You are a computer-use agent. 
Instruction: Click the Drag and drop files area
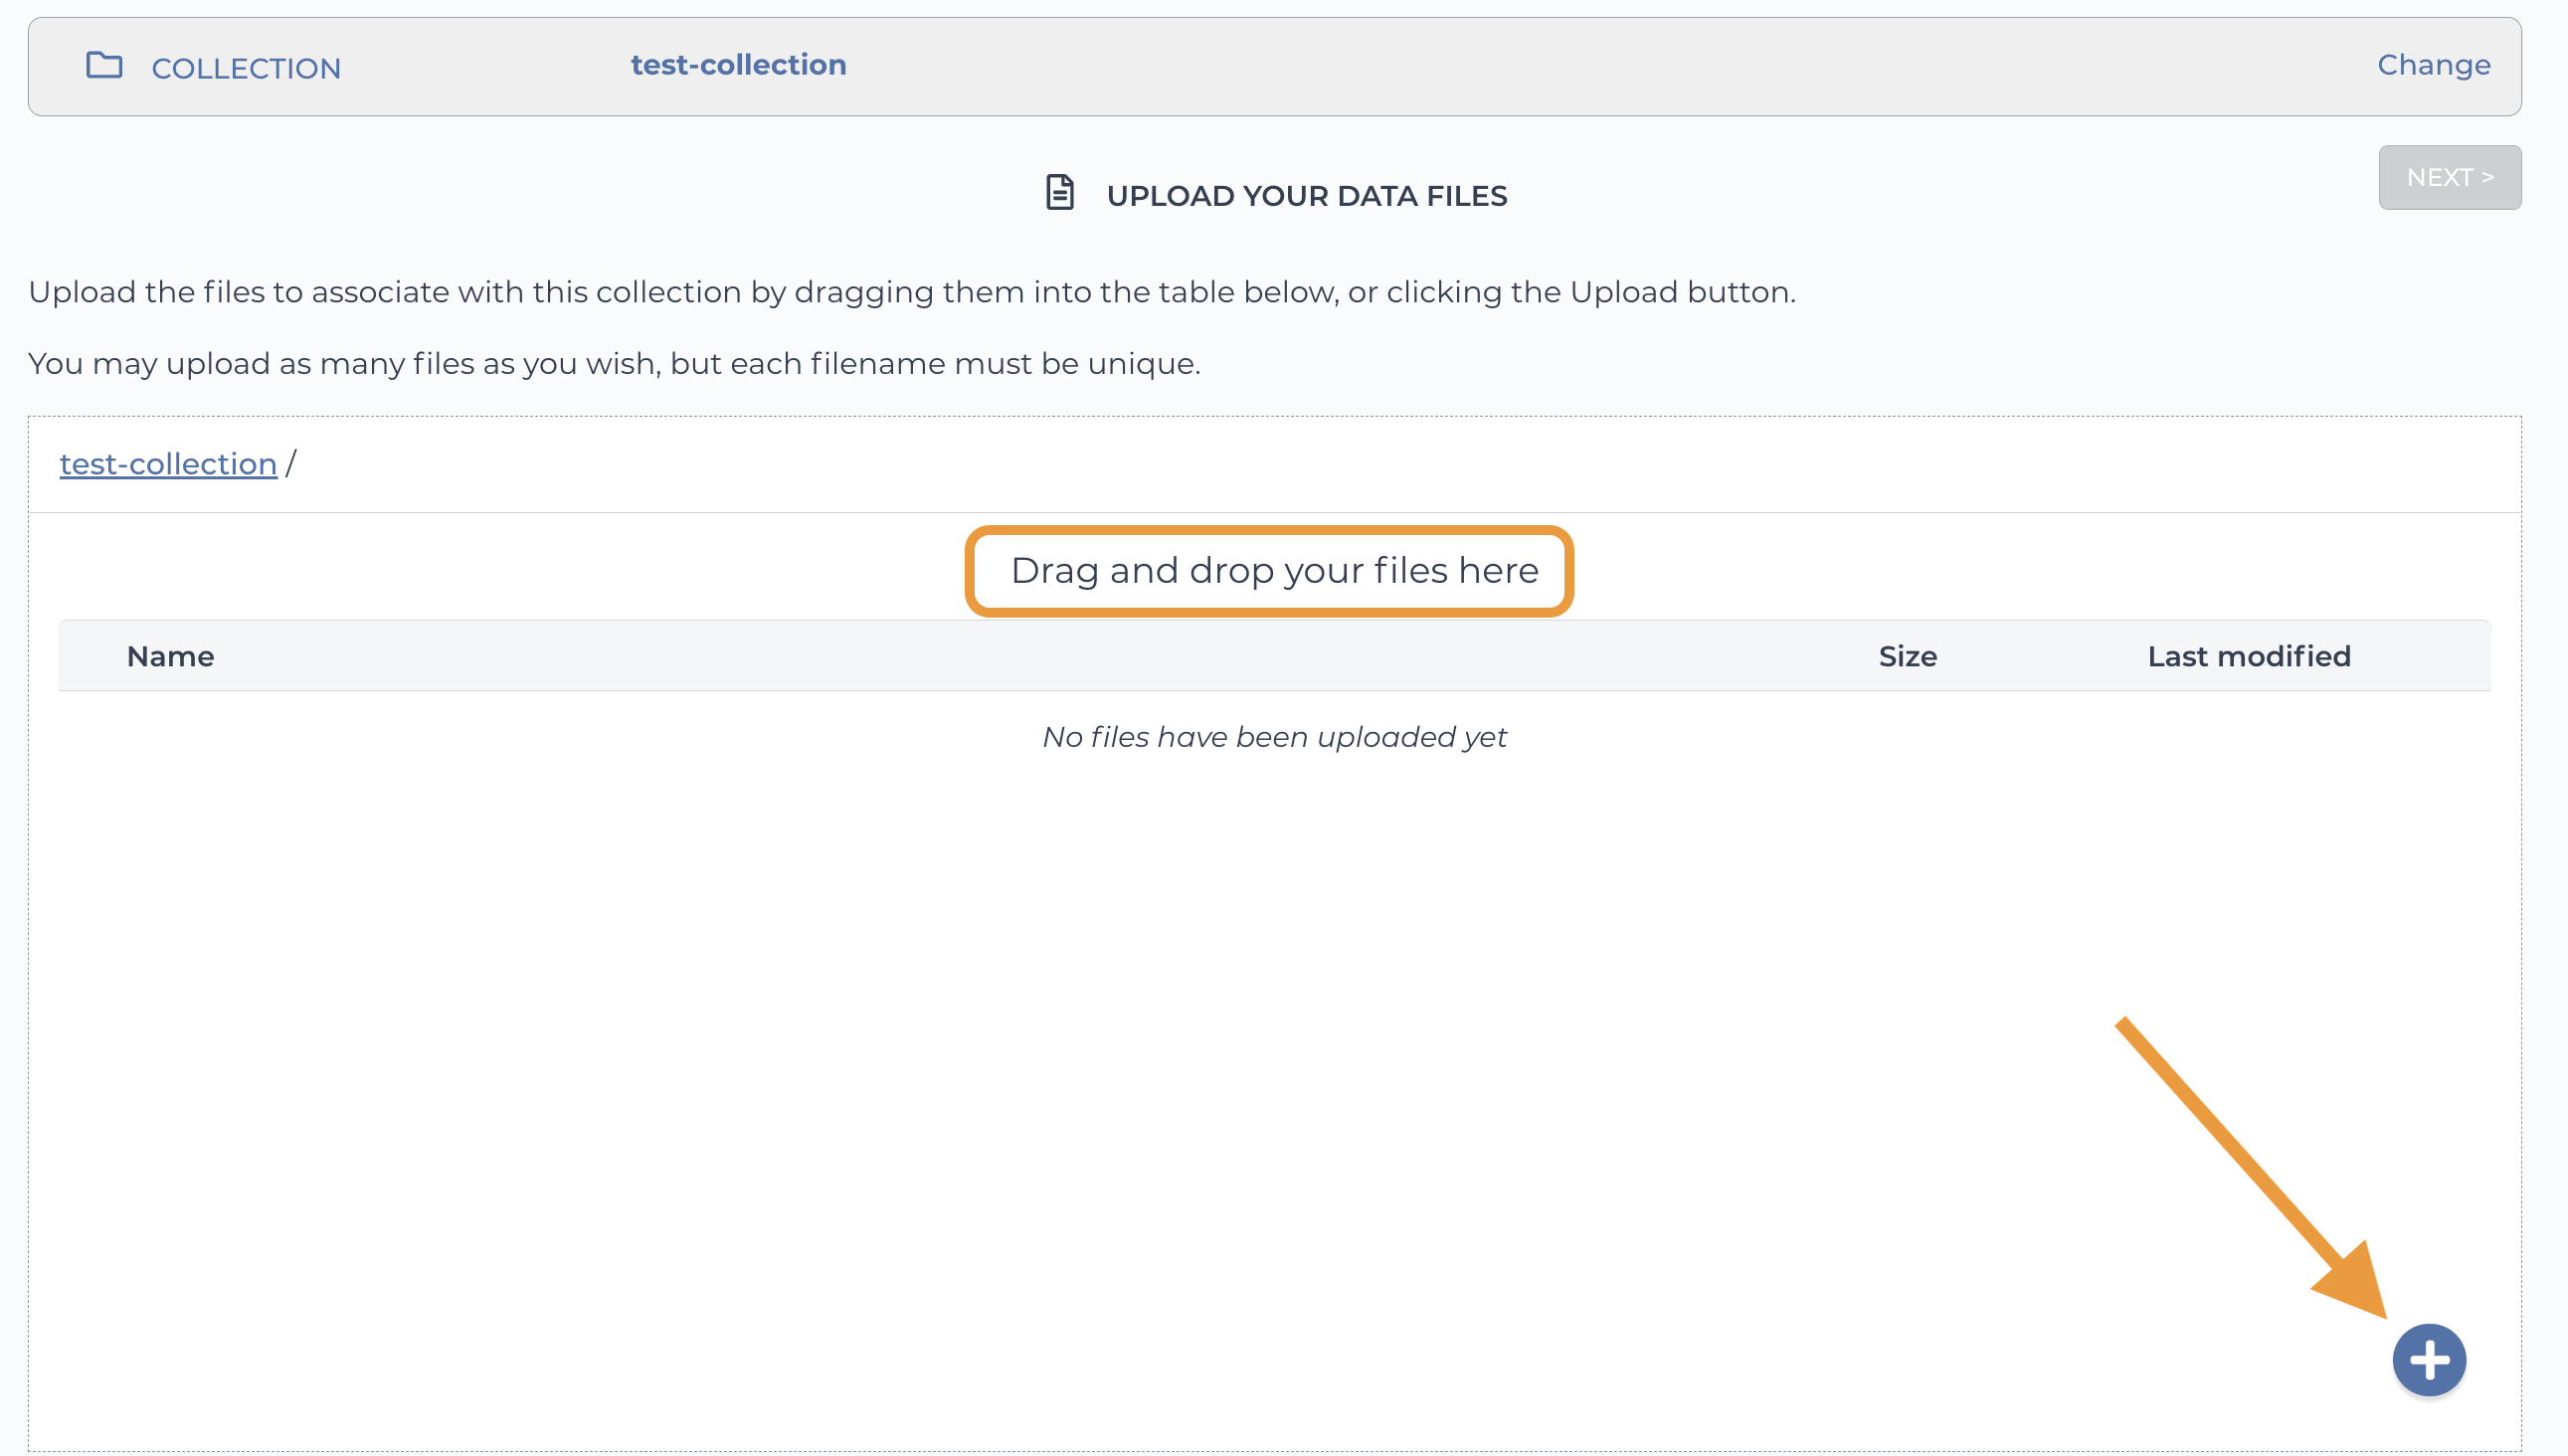click(x=1273, y=570)
